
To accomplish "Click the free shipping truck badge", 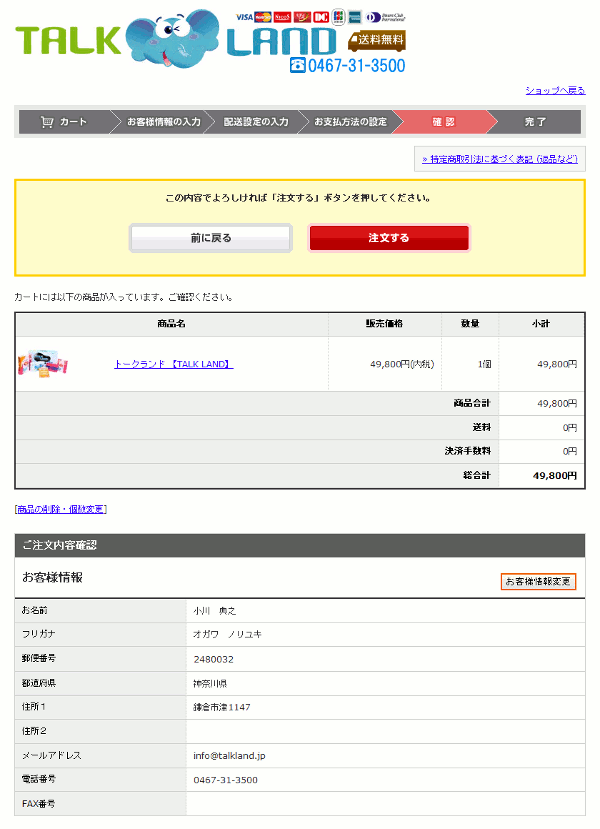I will (x=377, y=40).
